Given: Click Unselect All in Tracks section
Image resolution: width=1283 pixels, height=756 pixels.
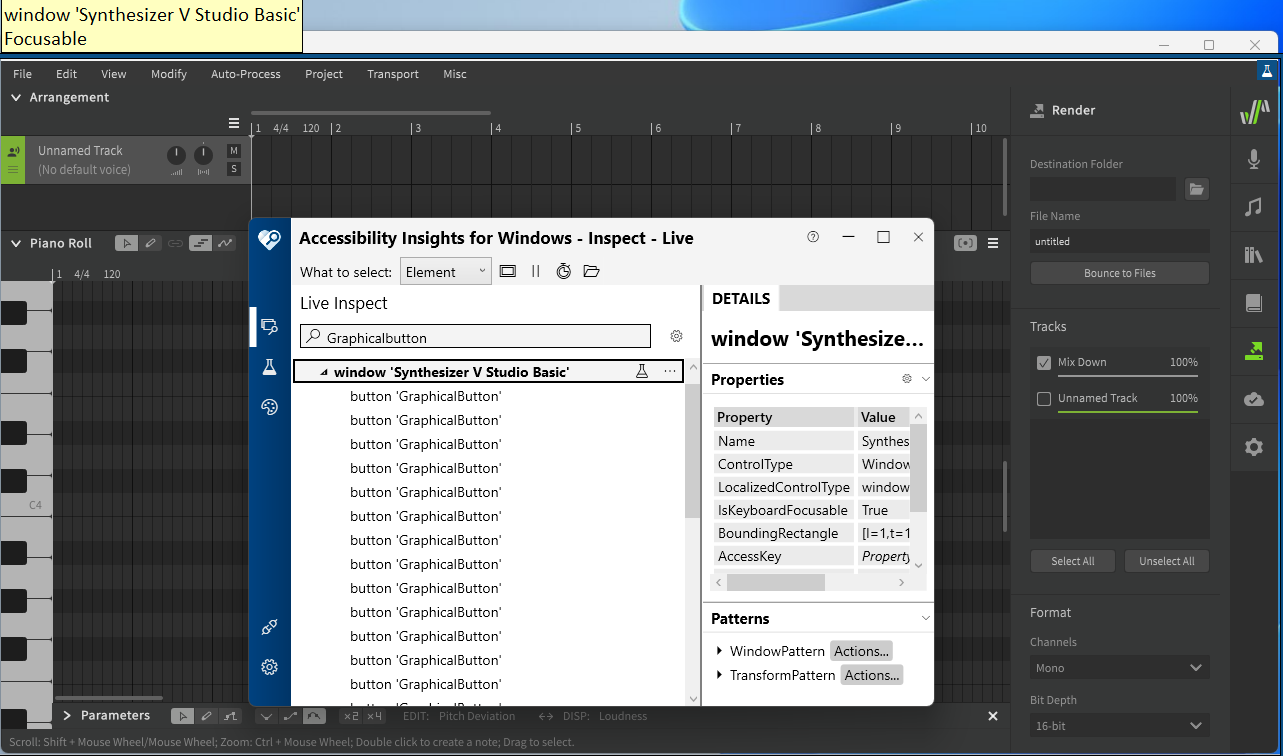Looking at the screenshot, I should 1167,561.
